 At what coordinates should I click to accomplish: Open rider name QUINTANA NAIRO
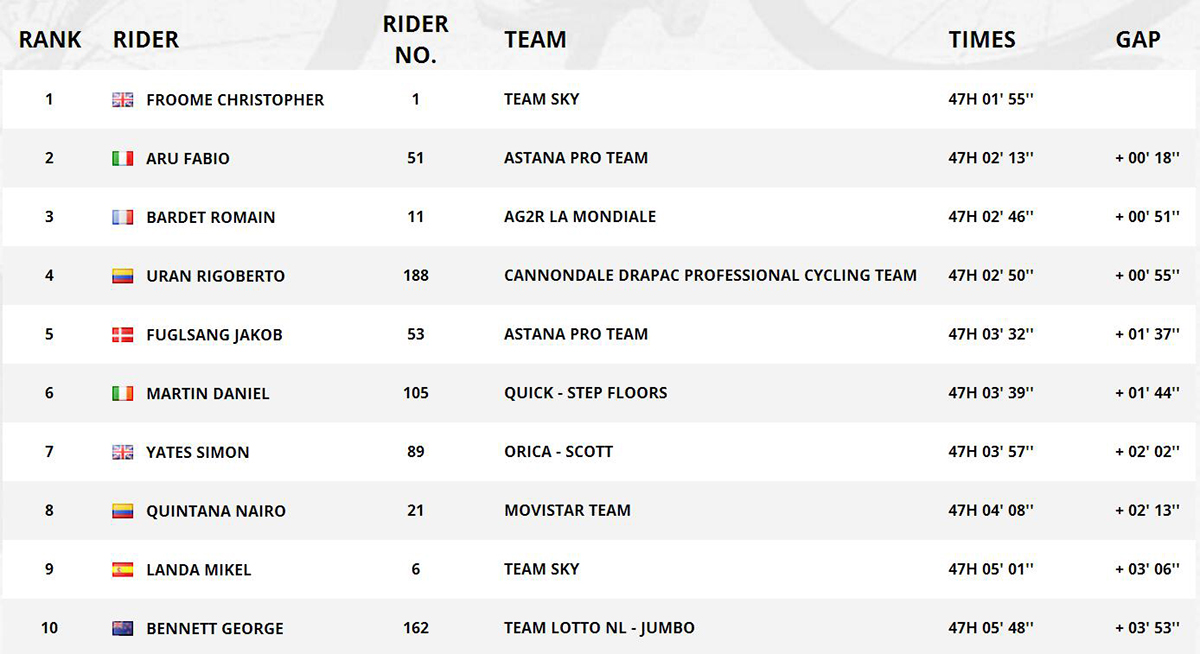pos(216,511)
